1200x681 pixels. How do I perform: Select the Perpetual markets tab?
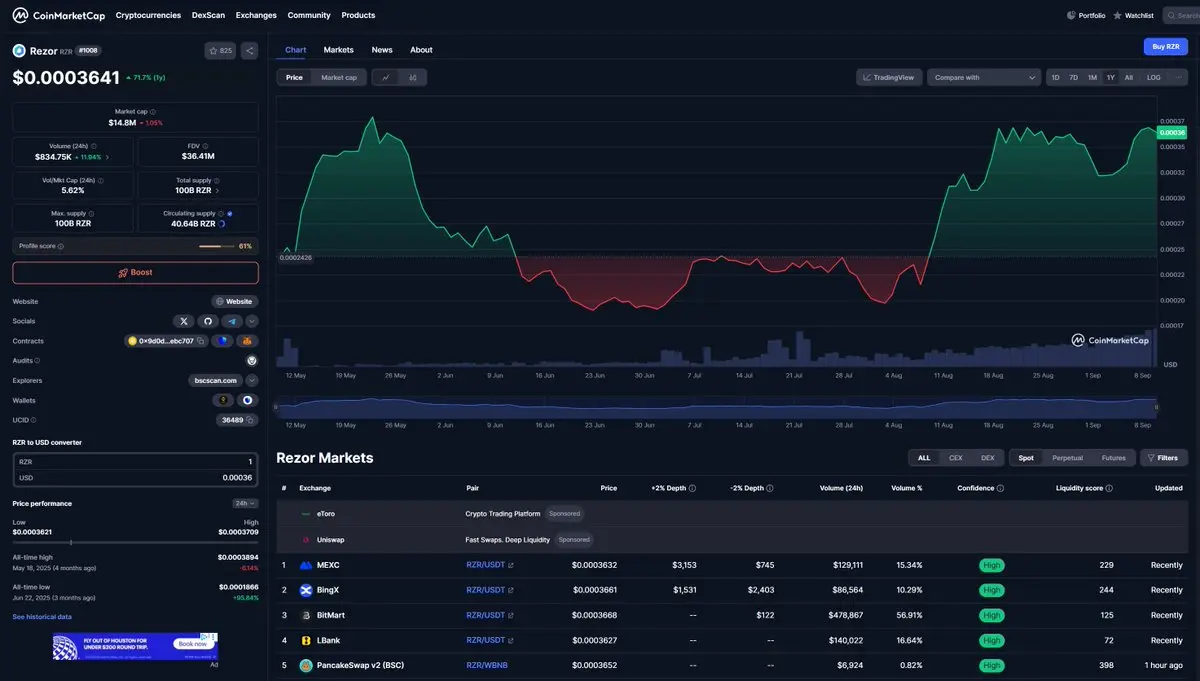(1067, 458)
